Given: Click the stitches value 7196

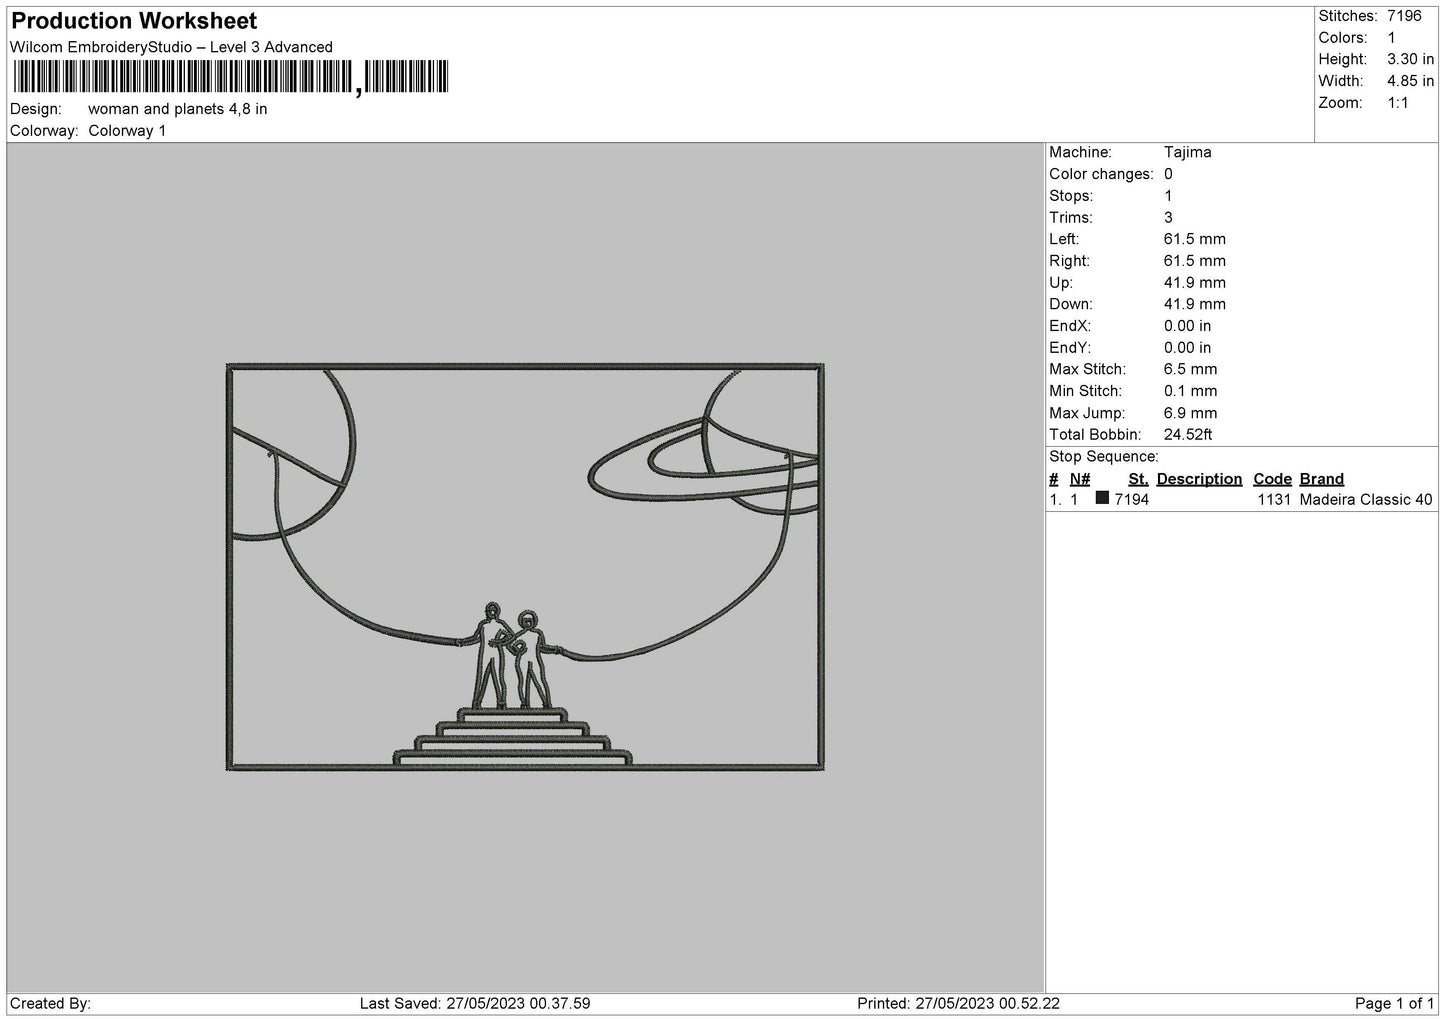Looking at the screenshot, I should coord(1404,16).
